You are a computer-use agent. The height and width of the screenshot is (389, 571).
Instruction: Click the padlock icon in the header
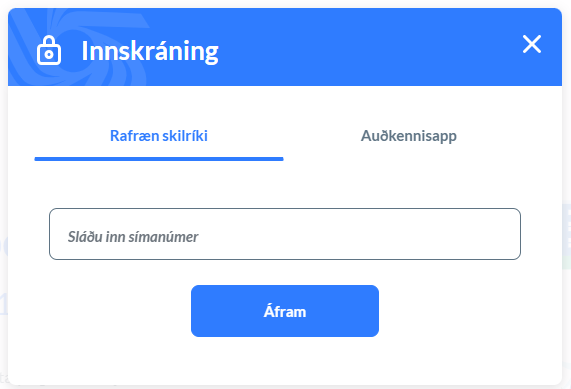(49, 50)
